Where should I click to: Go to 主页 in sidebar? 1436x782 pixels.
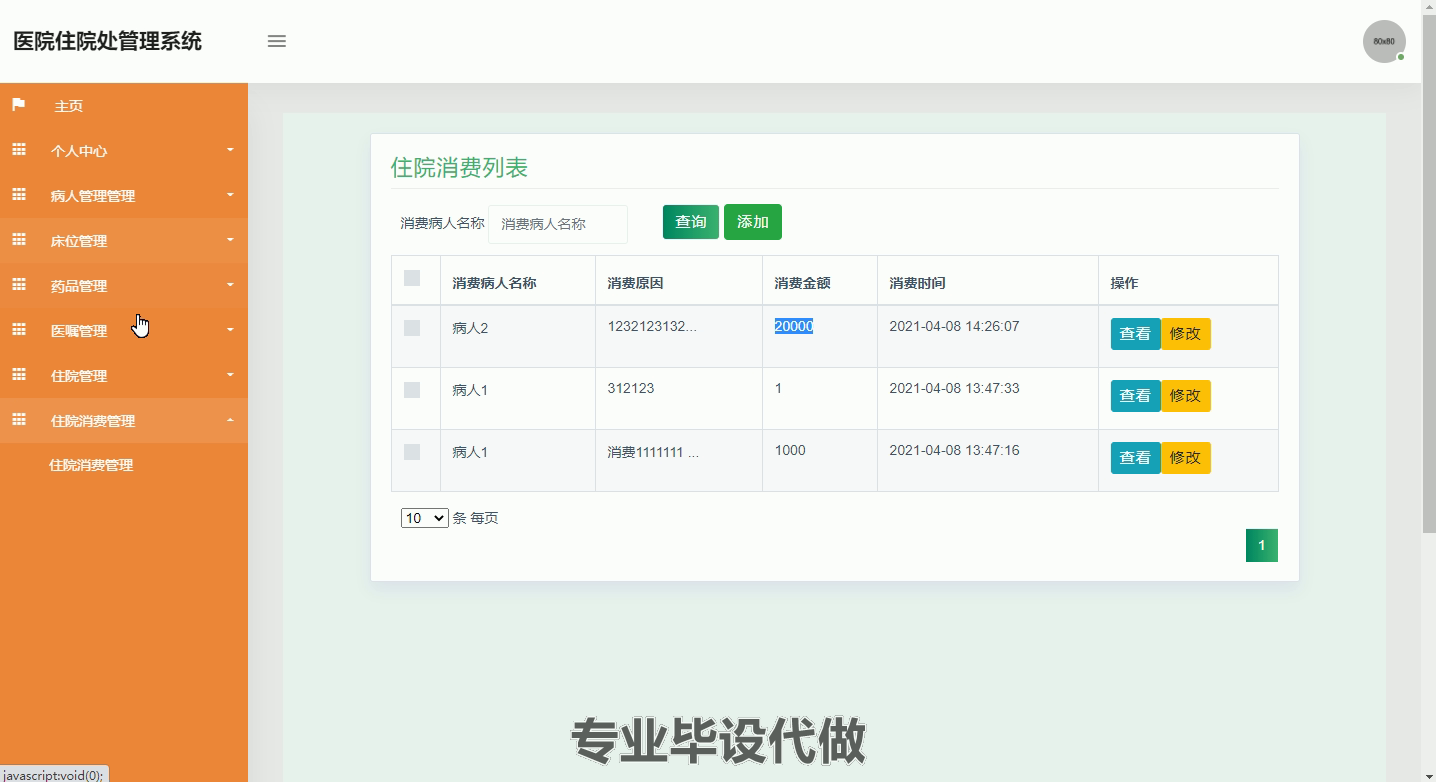pyautogui.click(x=124, y=105)
